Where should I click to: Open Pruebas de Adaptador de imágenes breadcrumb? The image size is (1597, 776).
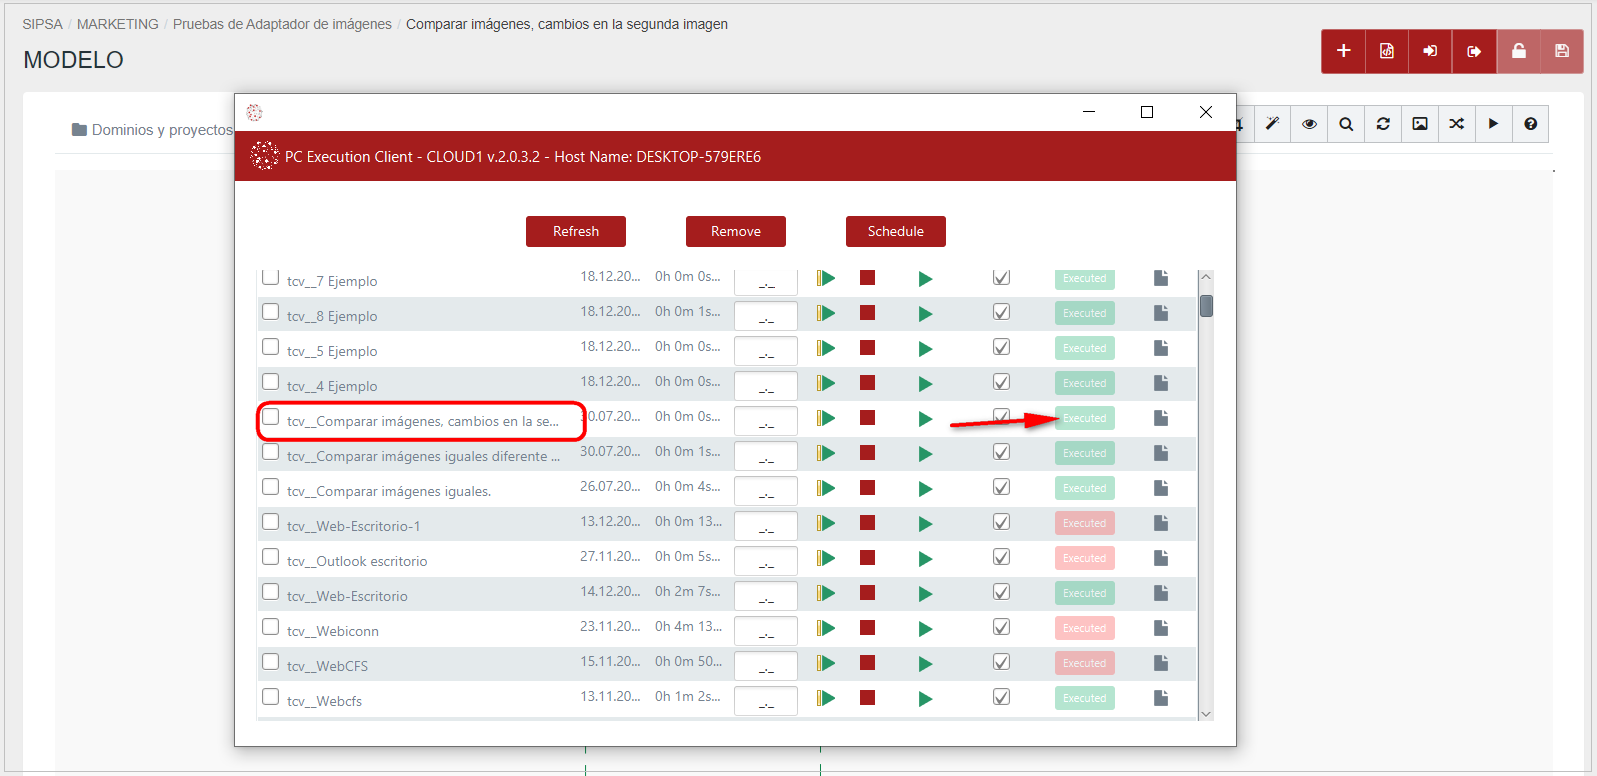coord(282,24)
